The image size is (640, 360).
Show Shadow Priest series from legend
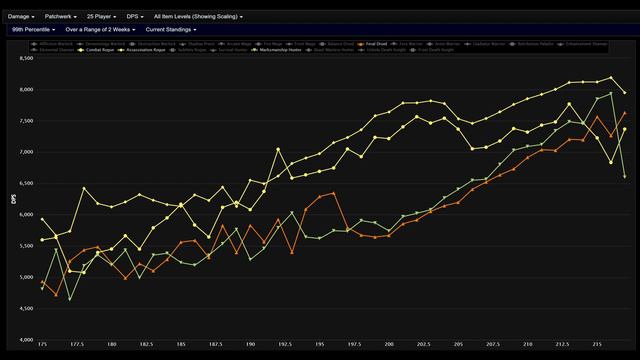click(x=197, y=44)
